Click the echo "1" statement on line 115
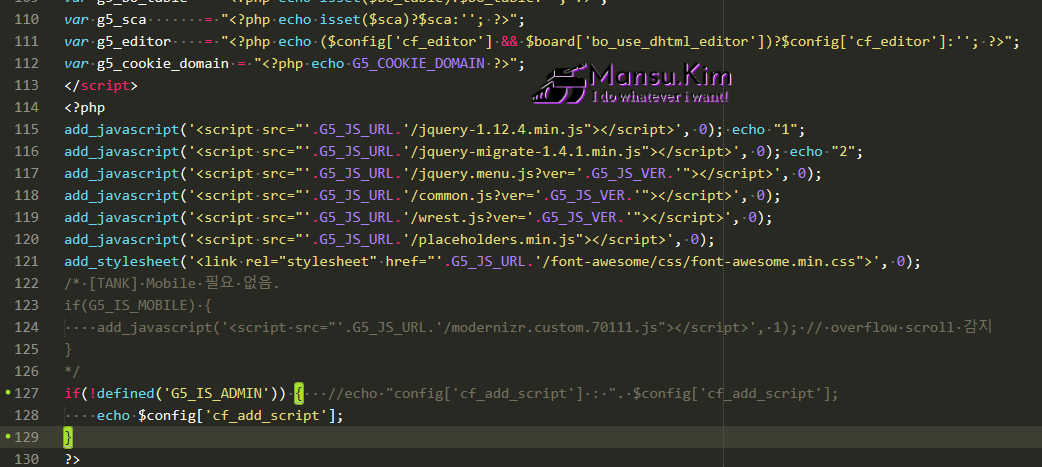Image resolution: width=1042 pixels, height=467 pixels. click(768, 130)
